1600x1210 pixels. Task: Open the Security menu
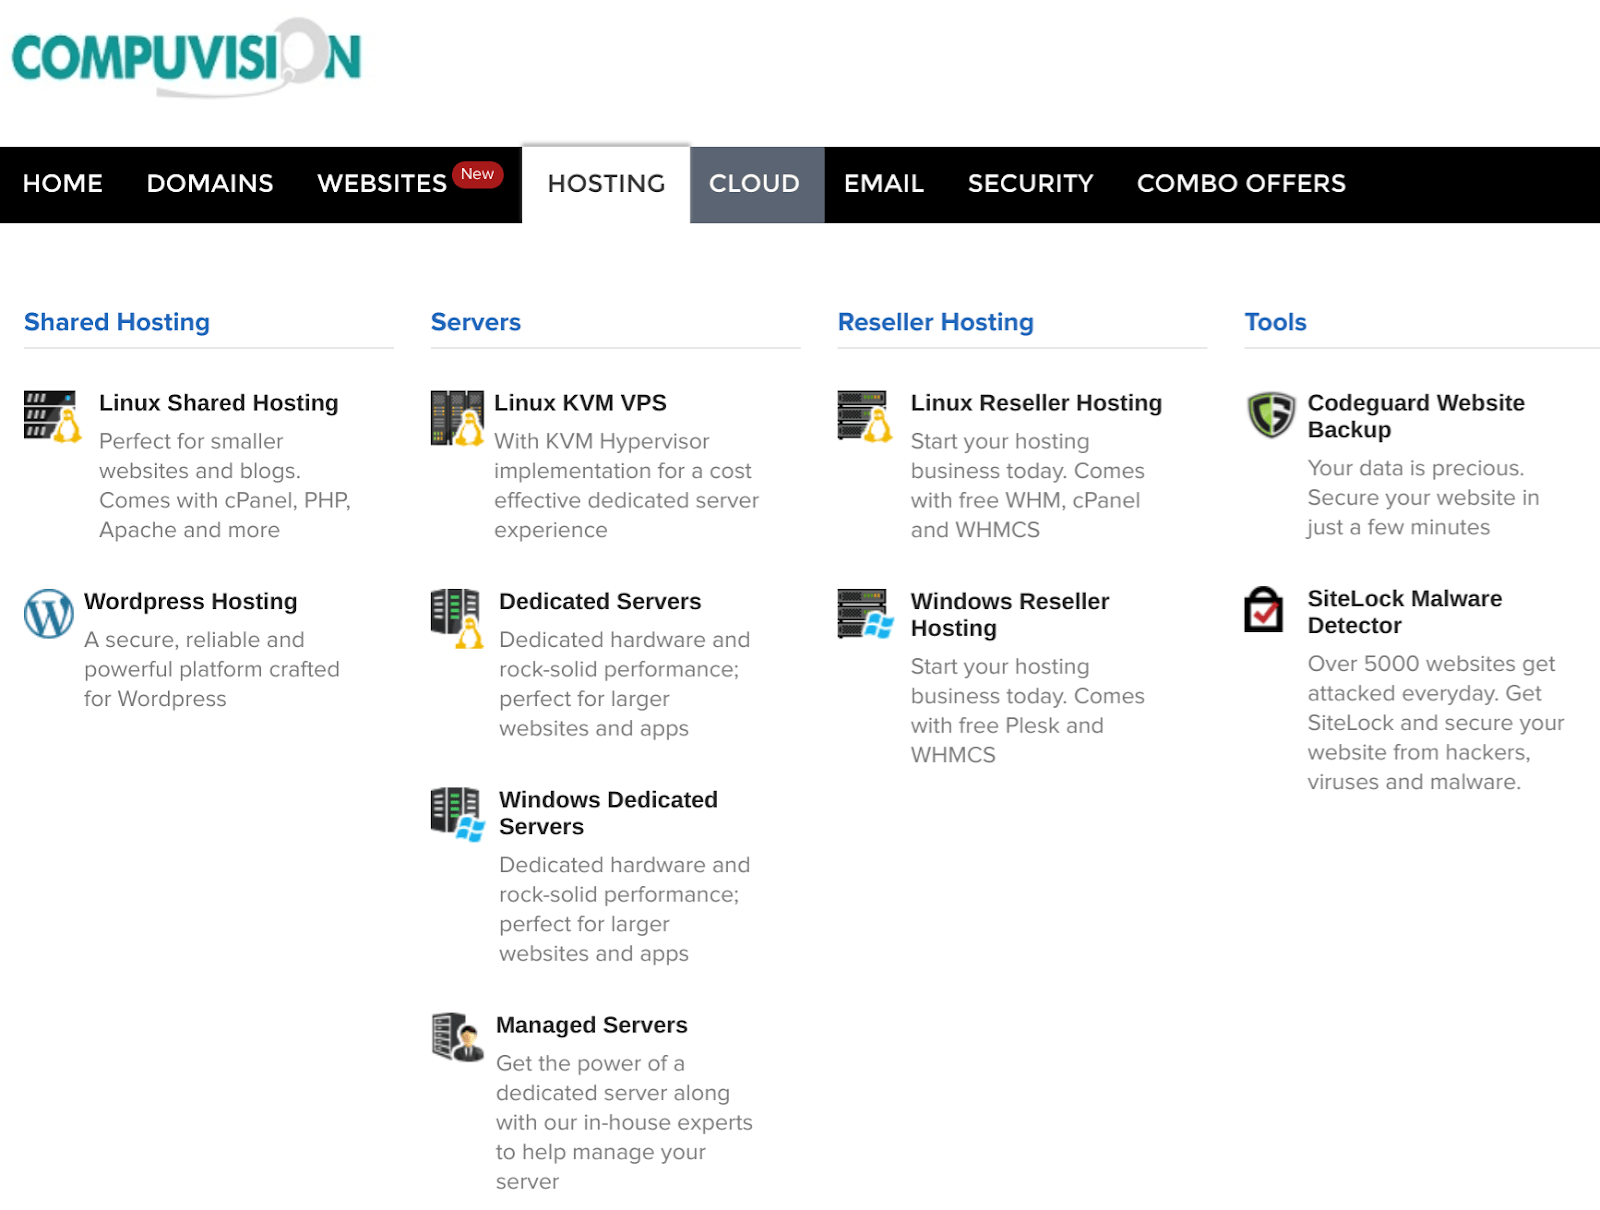1030,184
